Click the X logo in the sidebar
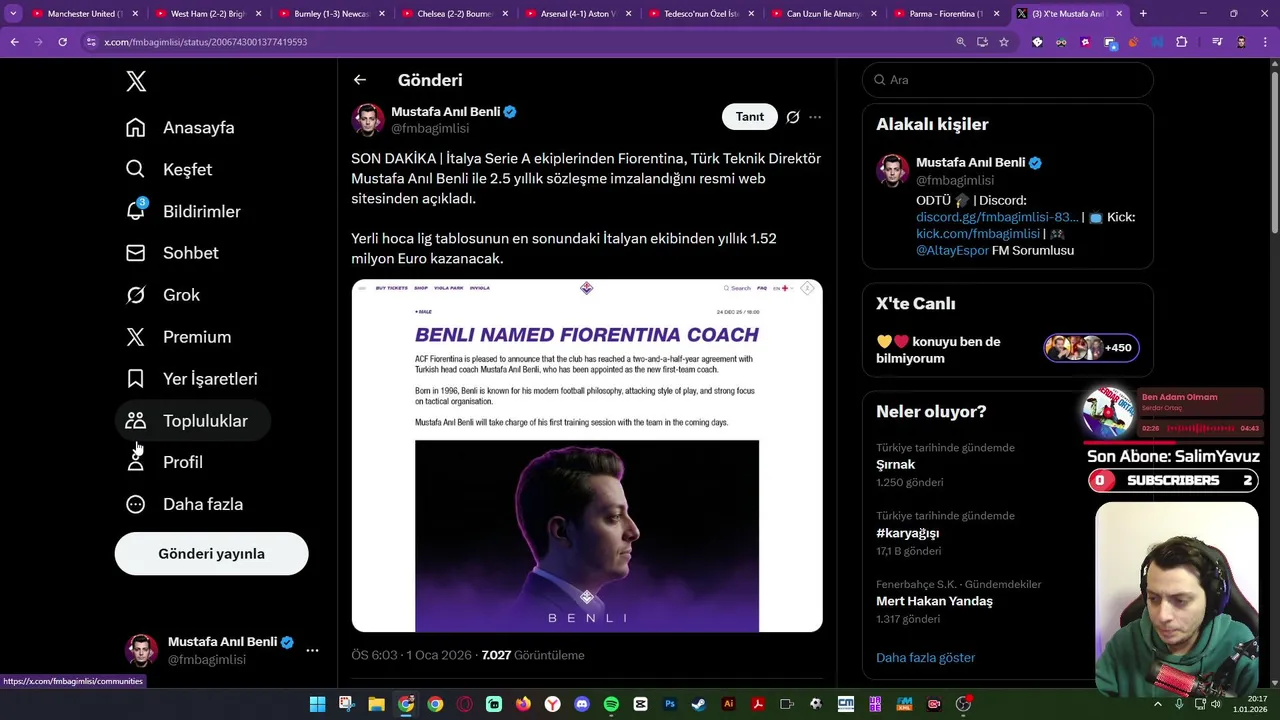The height and width of the screenshot is (720, 1280). click(x=136, y=81)
